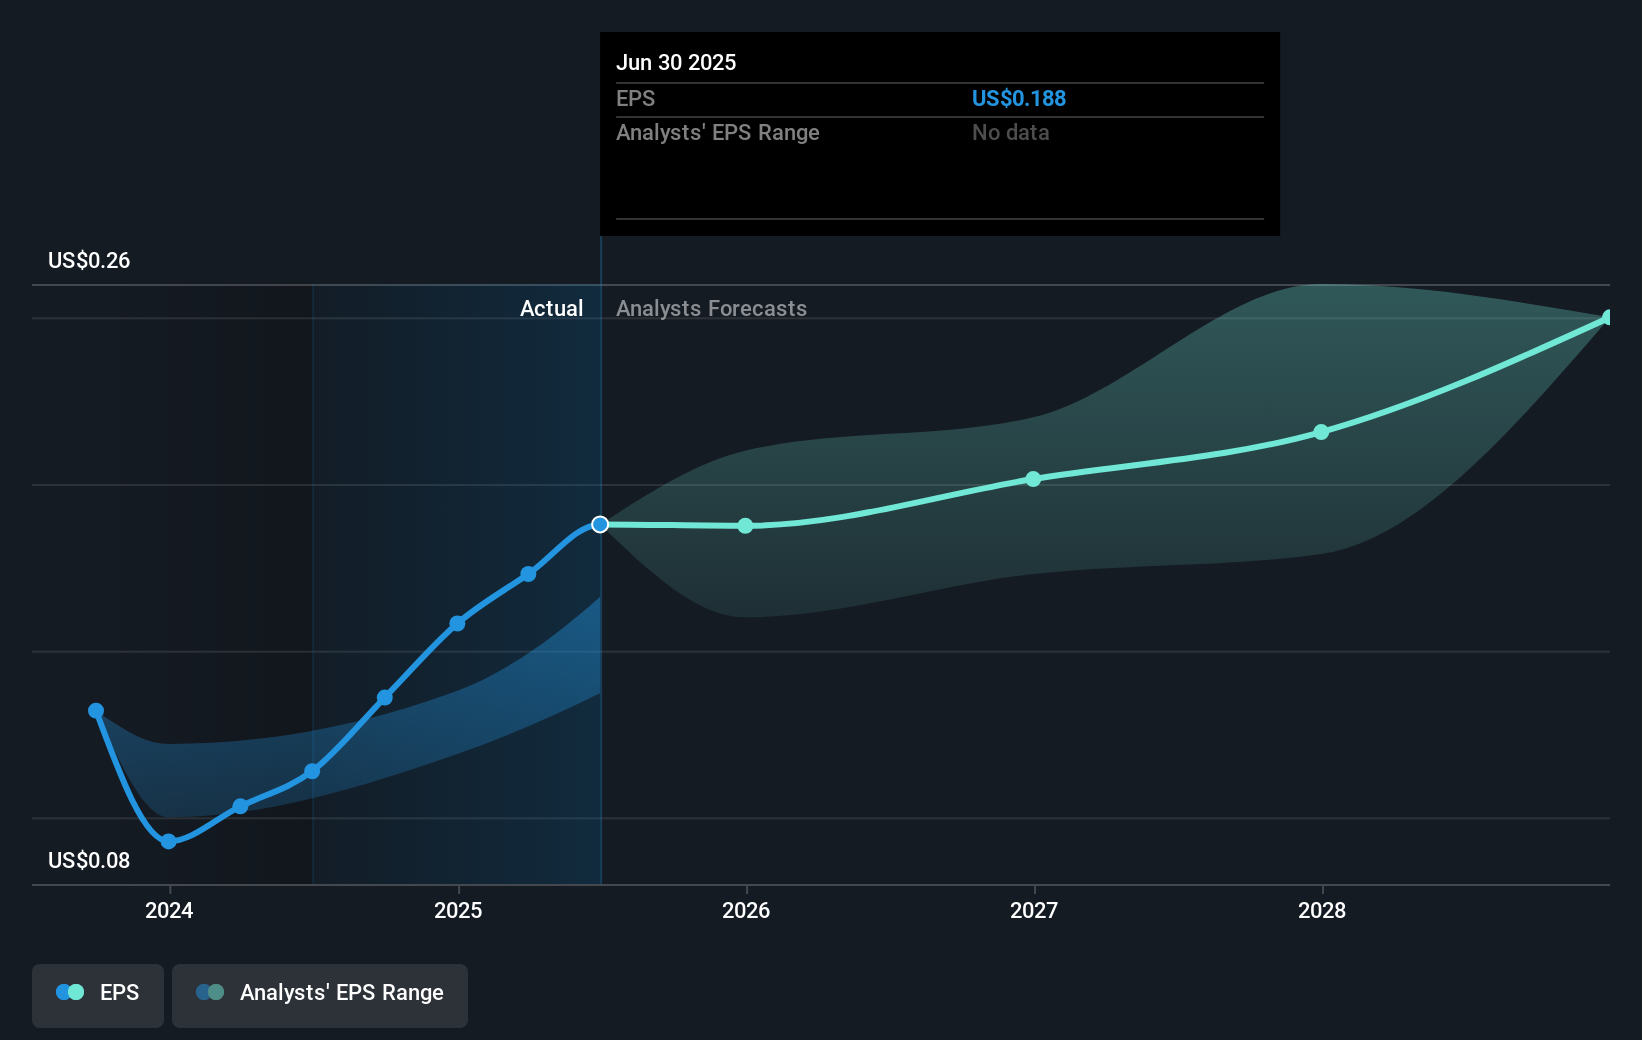This screenshot has height=1040, width=1642.
Task: Click the 2027 forecast EPS data point
Action: point(1033,479)
